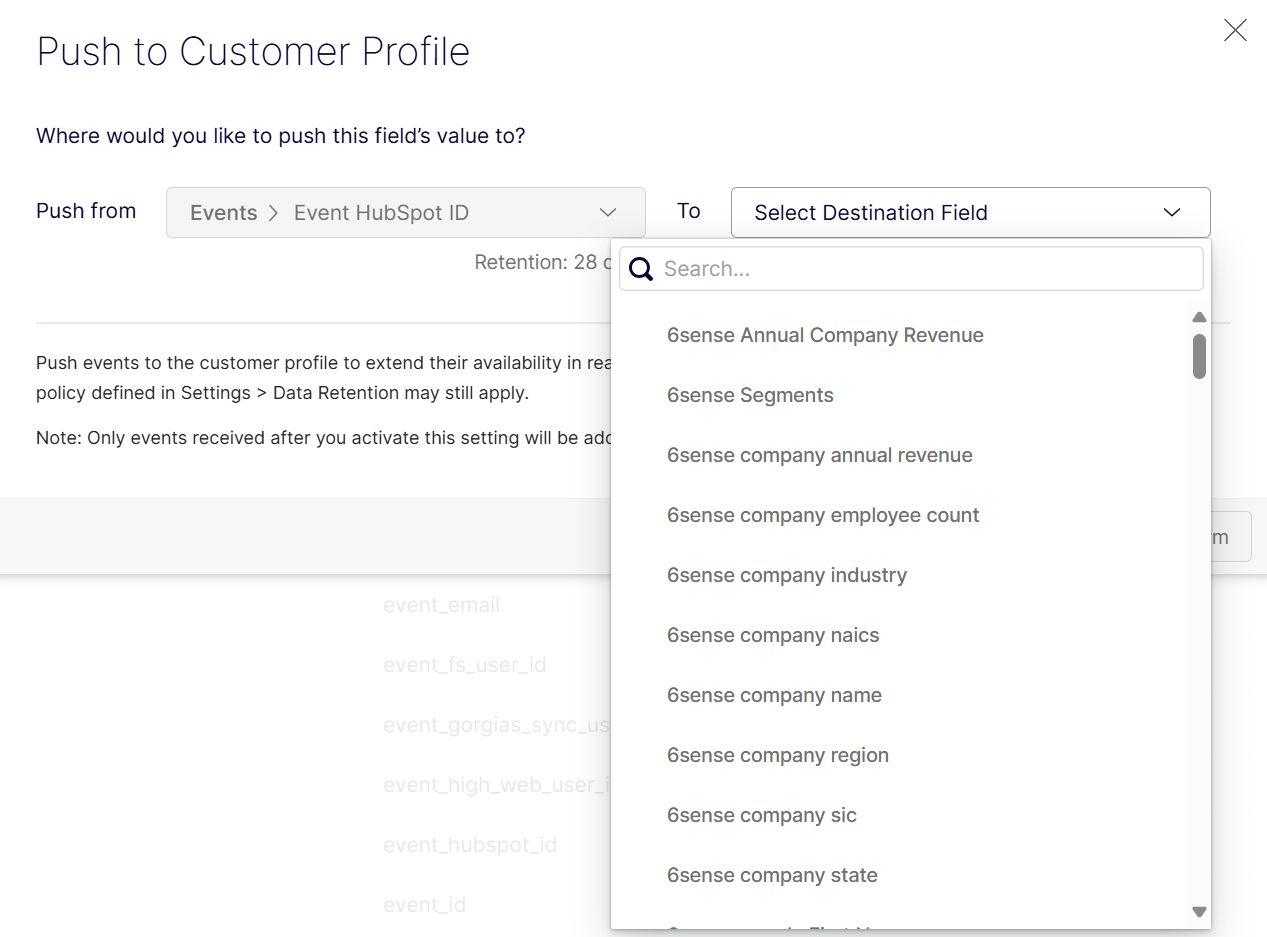This screenshot has height=937, width=1267.
Task: Choose 6sense company industry field
Action: point(787,575)
